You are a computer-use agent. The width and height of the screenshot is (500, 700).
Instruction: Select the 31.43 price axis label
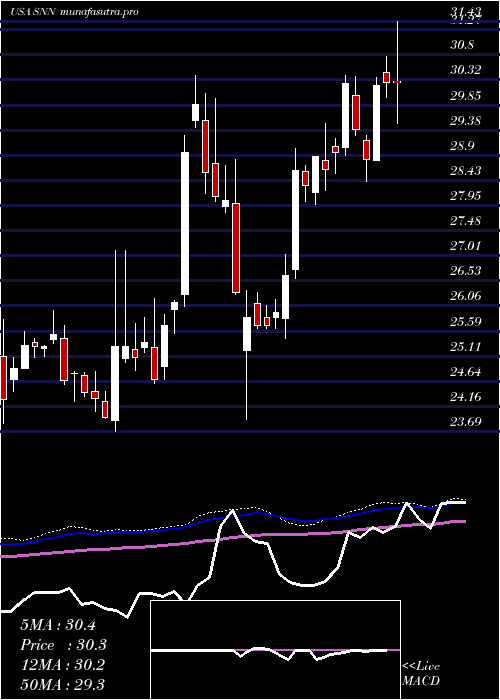466,12
